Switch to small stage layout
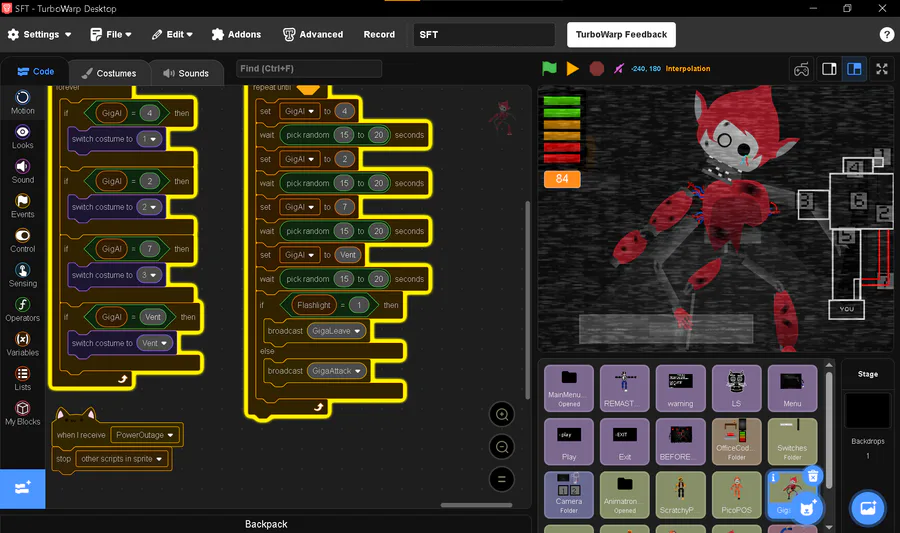Viewport: 900px width, 533px height. pos(829,69)
